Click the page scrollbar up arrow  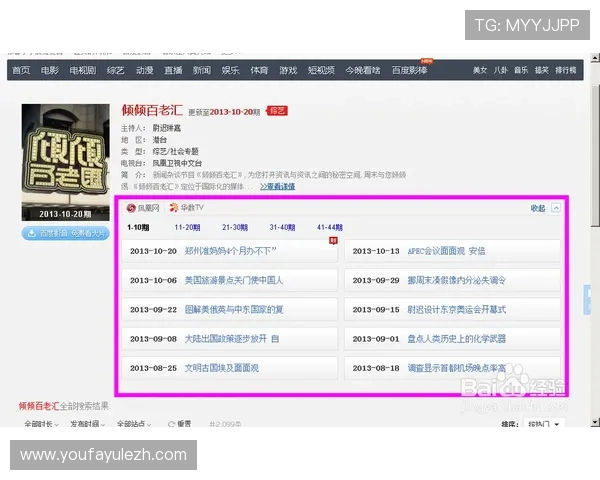coord(595,58)
